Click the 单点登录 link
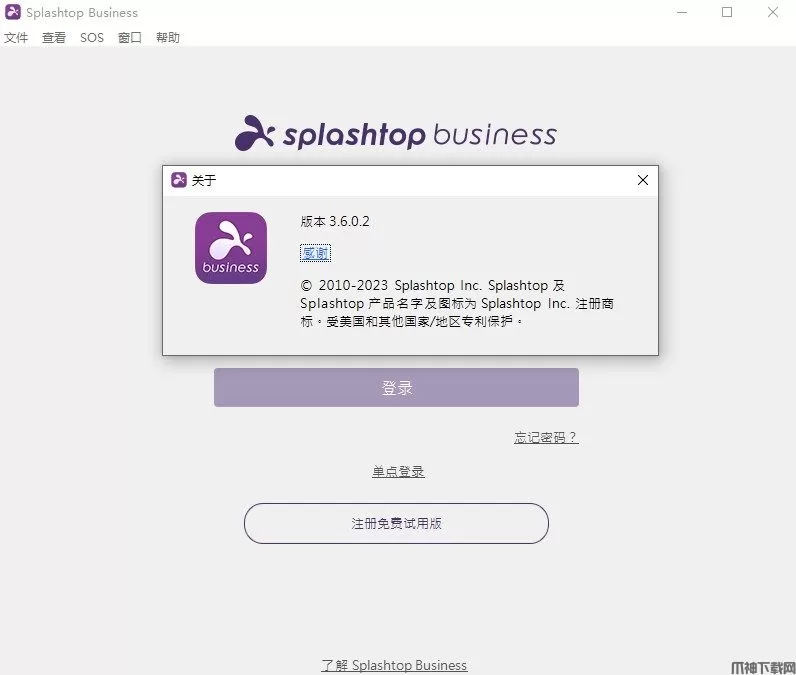Image resolution: width=796 pixels, height=675 pixels. pyautogui.click(x=398, y=471)
